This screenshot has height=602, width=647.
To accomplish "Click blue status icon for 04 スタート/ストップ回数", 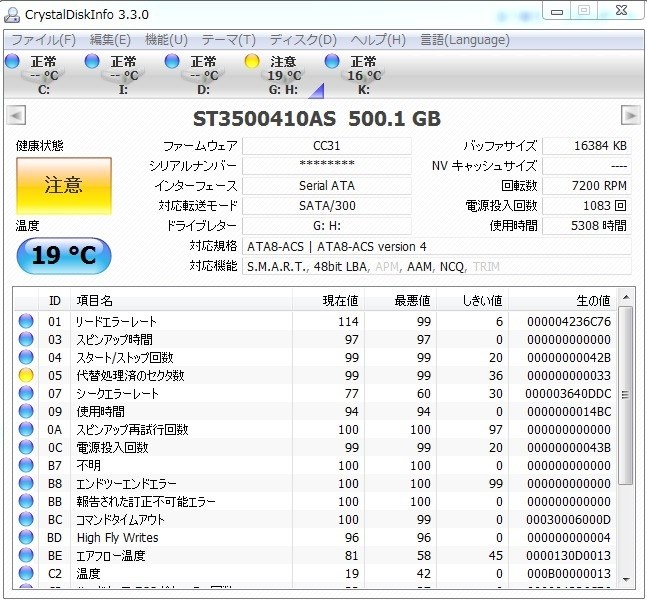I will (26, 357).
